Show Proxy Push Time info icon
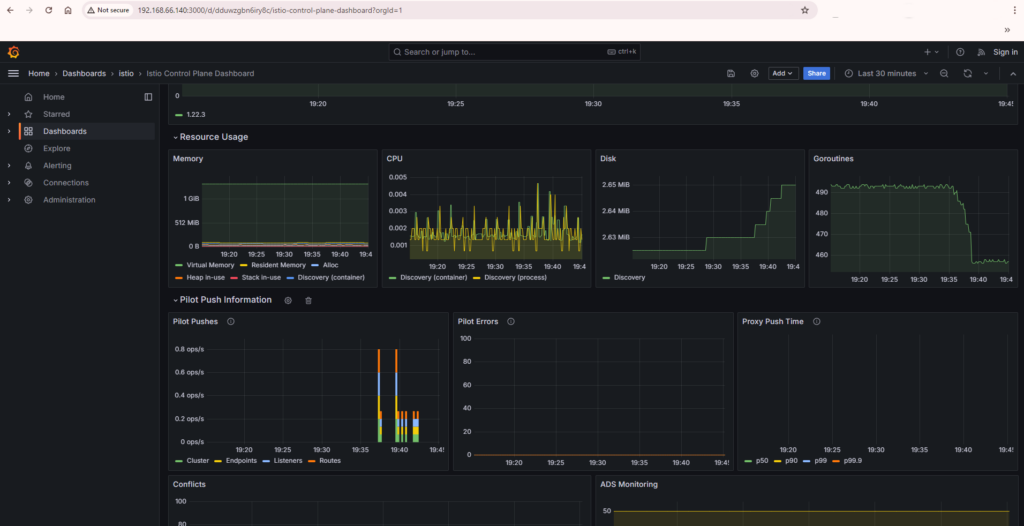 (816, 321)
